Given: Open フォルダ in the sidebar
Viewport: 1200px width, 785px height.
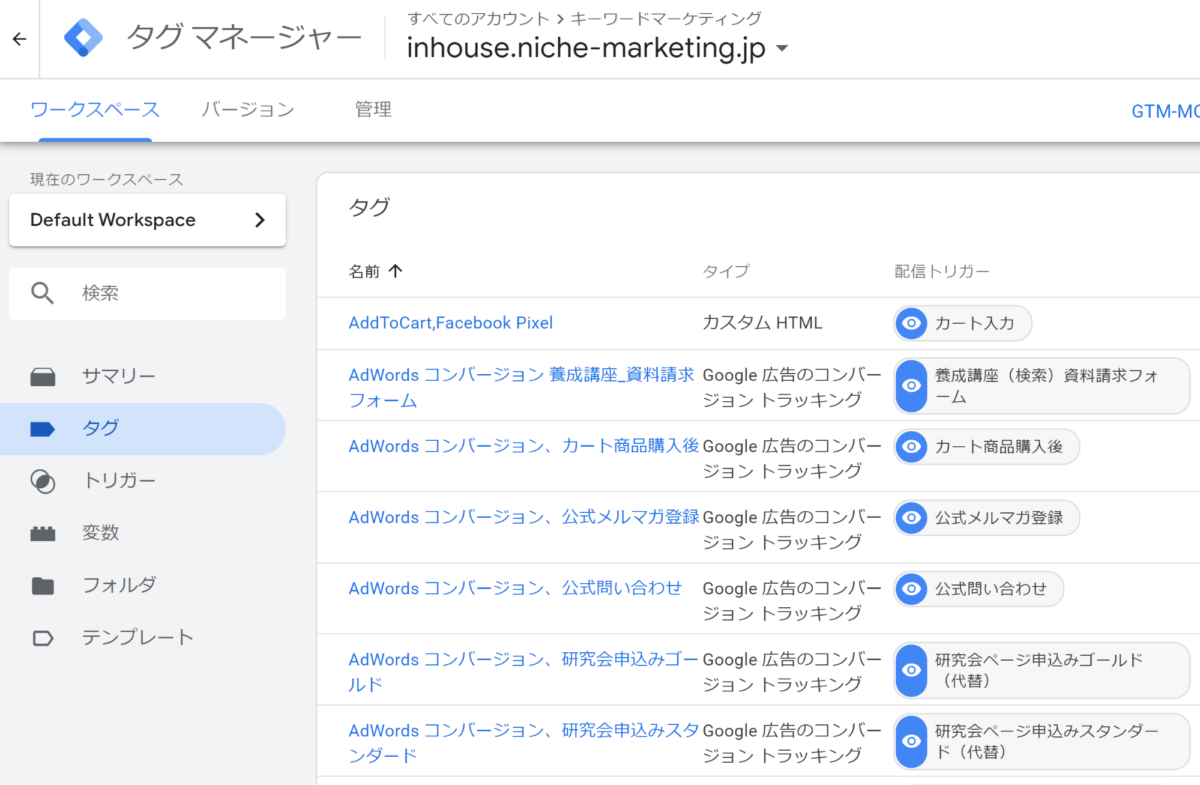Looking at the screenshot, I should pyautogui.click(x=143, y=585).
